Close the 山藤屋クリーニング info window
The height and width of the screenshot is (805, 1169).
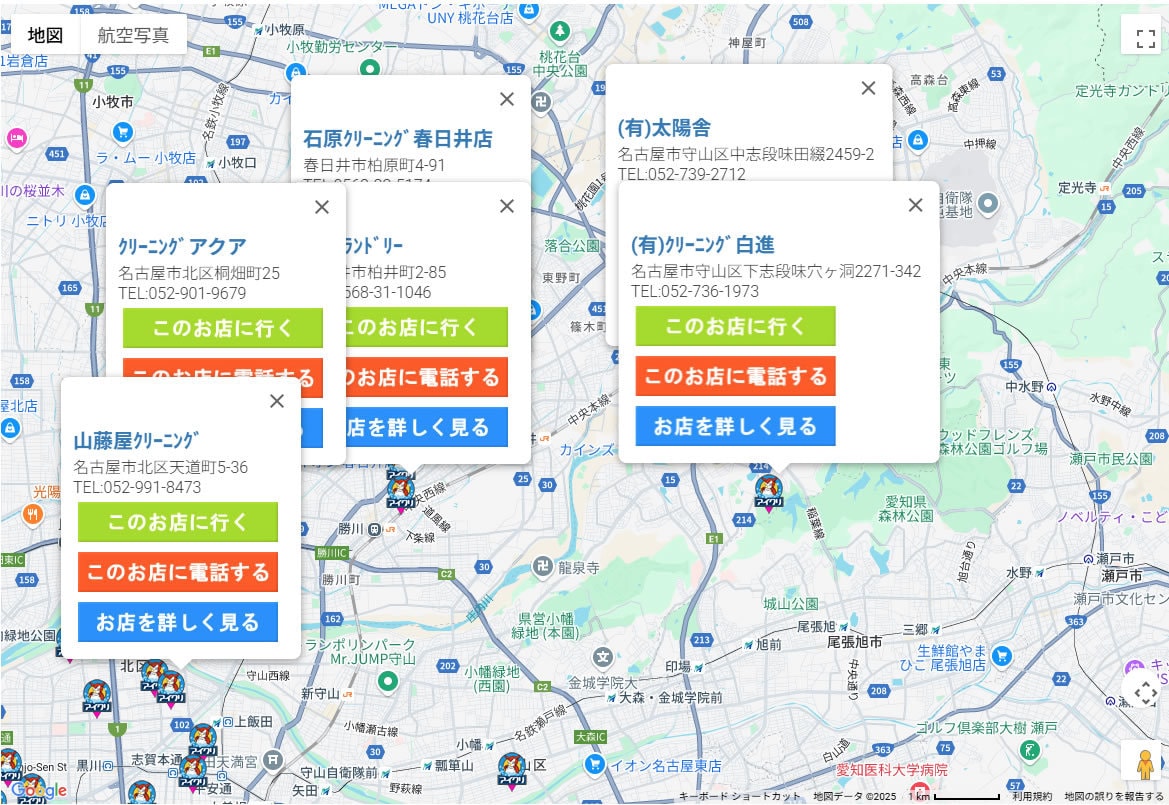[277, 401]
